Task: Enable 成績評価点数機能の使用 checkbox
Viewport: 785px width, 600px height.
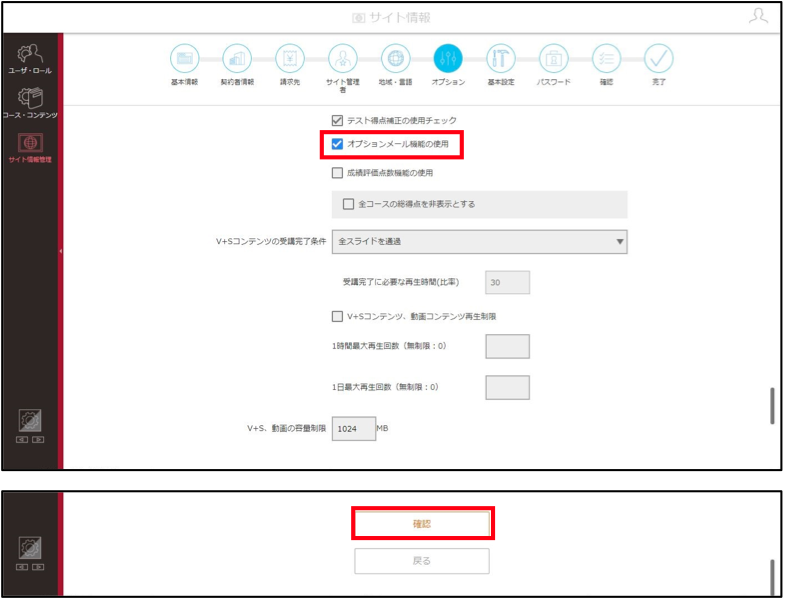Action: click(337, 173)
